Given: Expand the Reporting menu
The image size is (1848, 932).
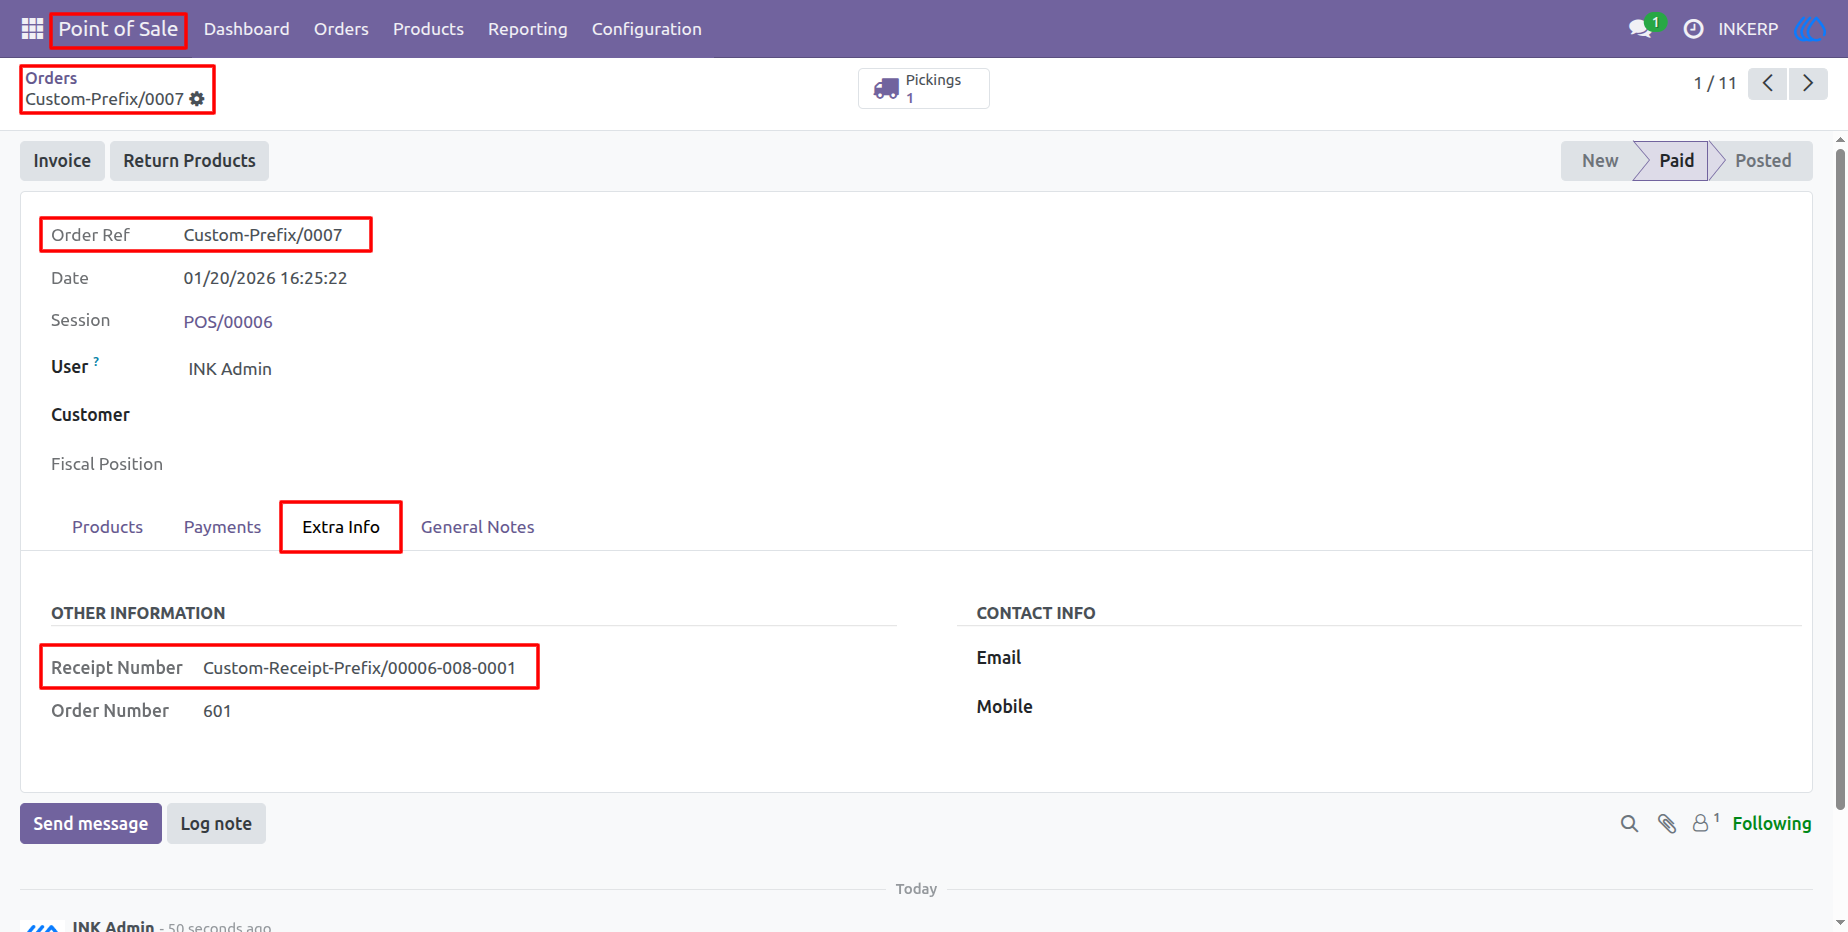Looking at the screenshot, I should pos(527,29).
